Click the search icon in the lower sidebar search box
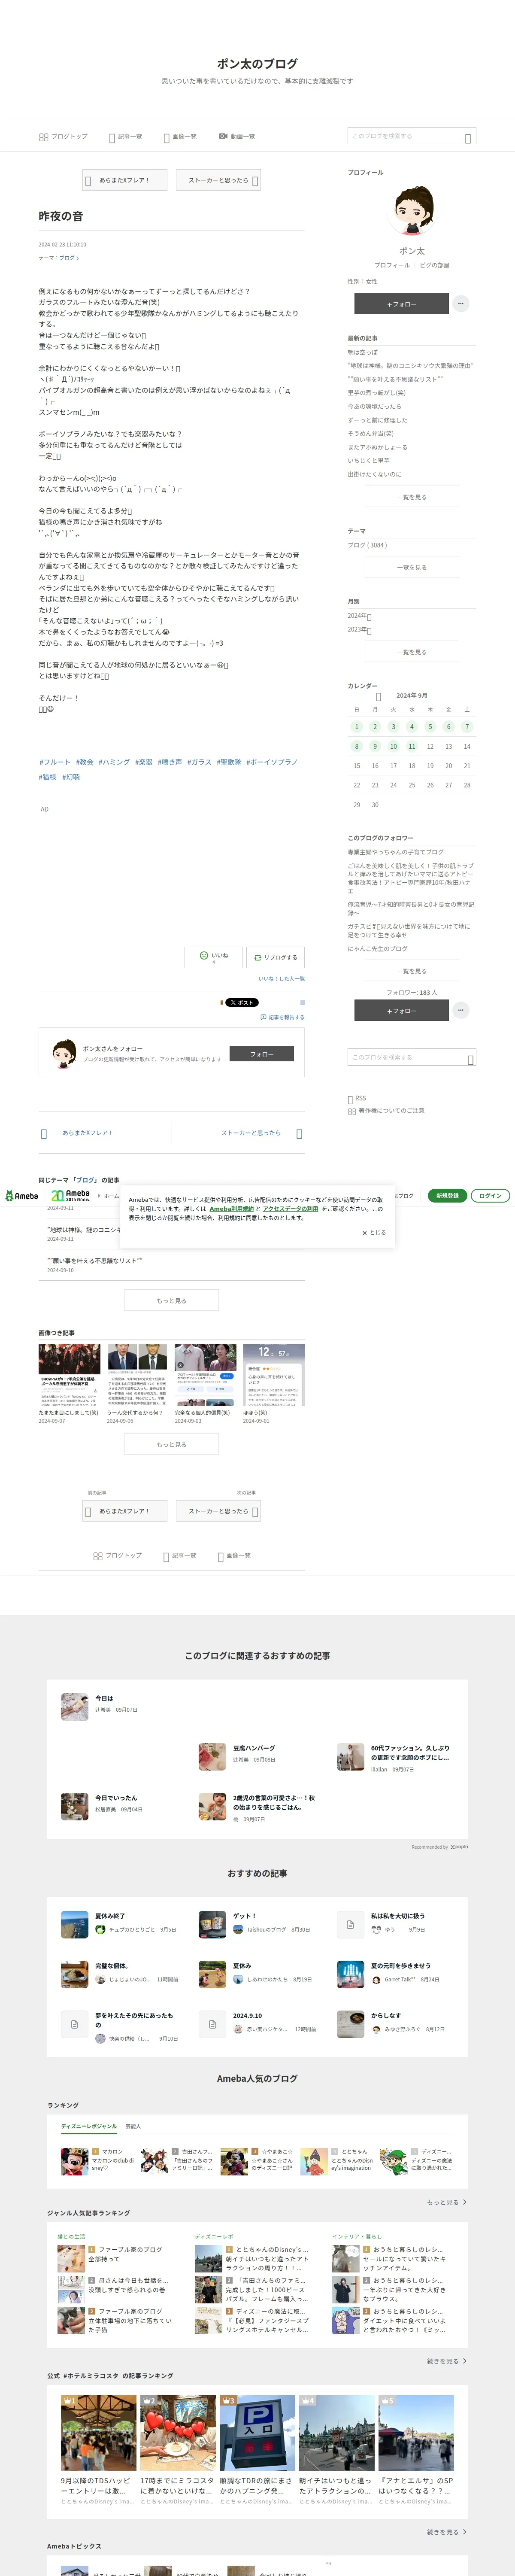Screen dimensions: 515x2576 470,1059
